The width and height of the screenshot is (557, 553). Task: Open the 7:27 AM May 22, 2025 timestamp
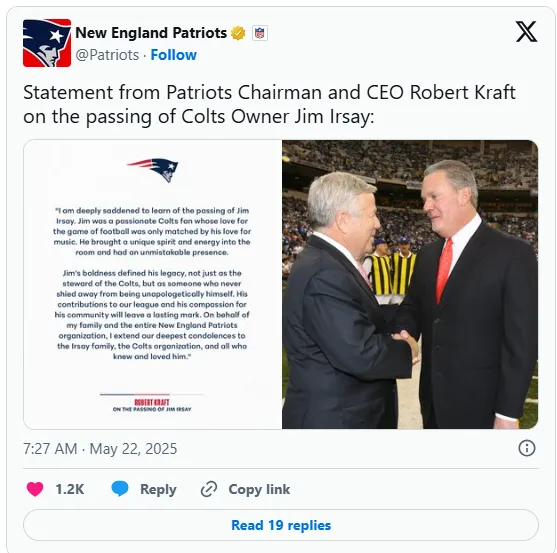pyautogui.click(x=100, y=449)
